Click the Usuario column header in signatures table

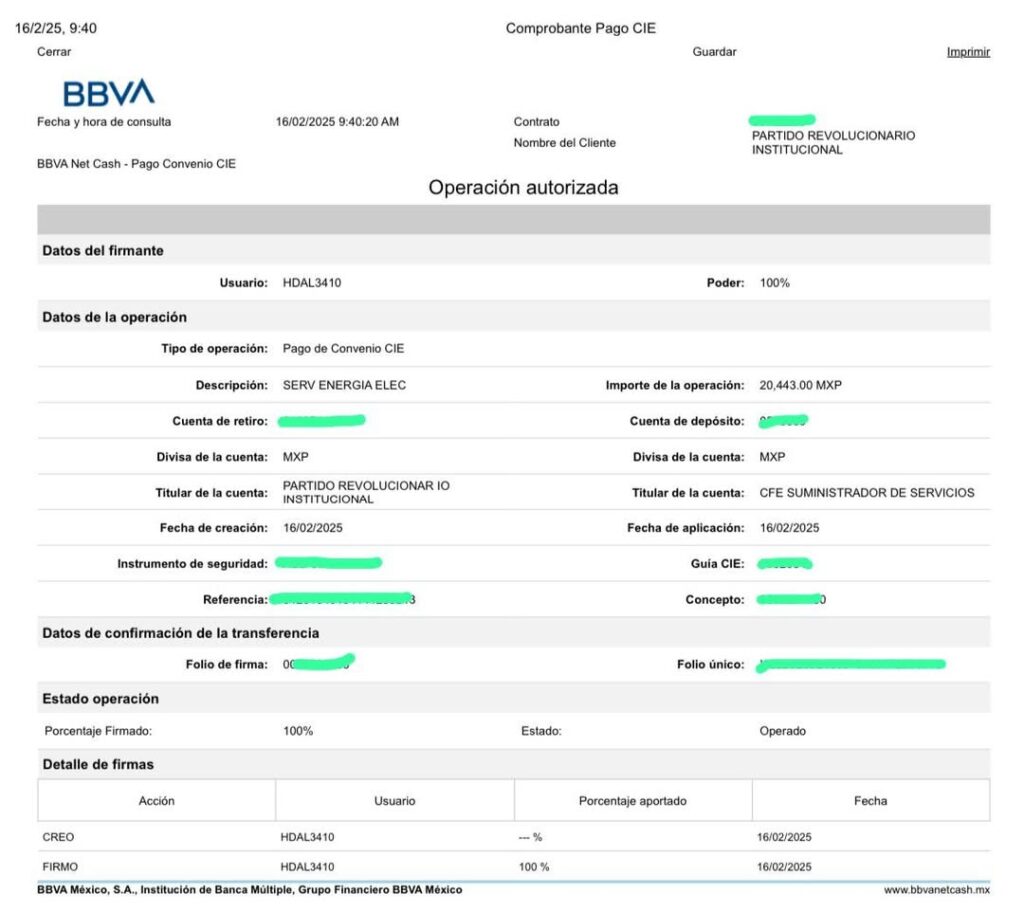394,801
